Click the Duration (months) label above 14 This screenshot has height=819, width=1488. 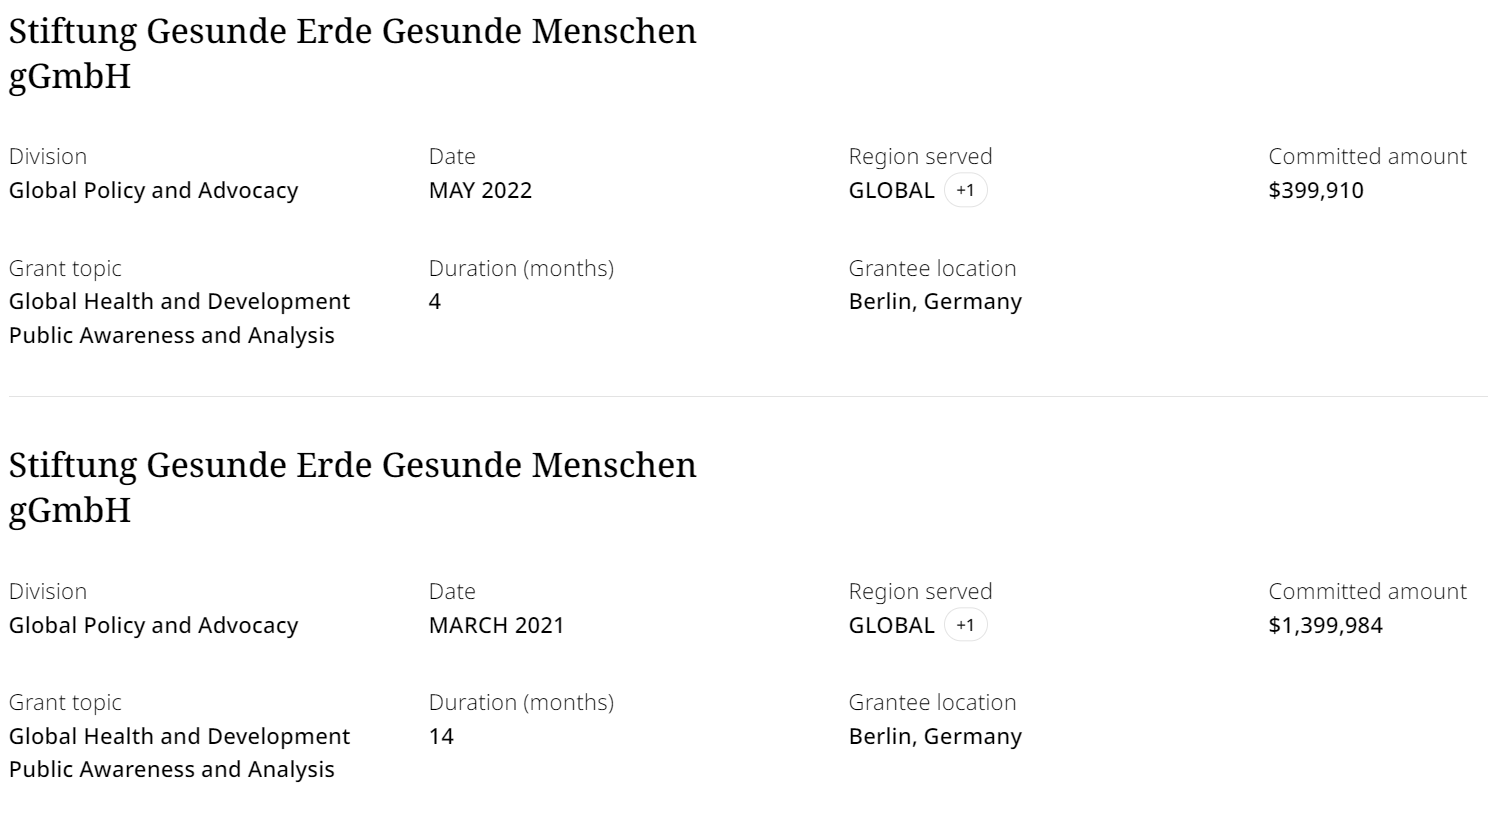point(521,702)
